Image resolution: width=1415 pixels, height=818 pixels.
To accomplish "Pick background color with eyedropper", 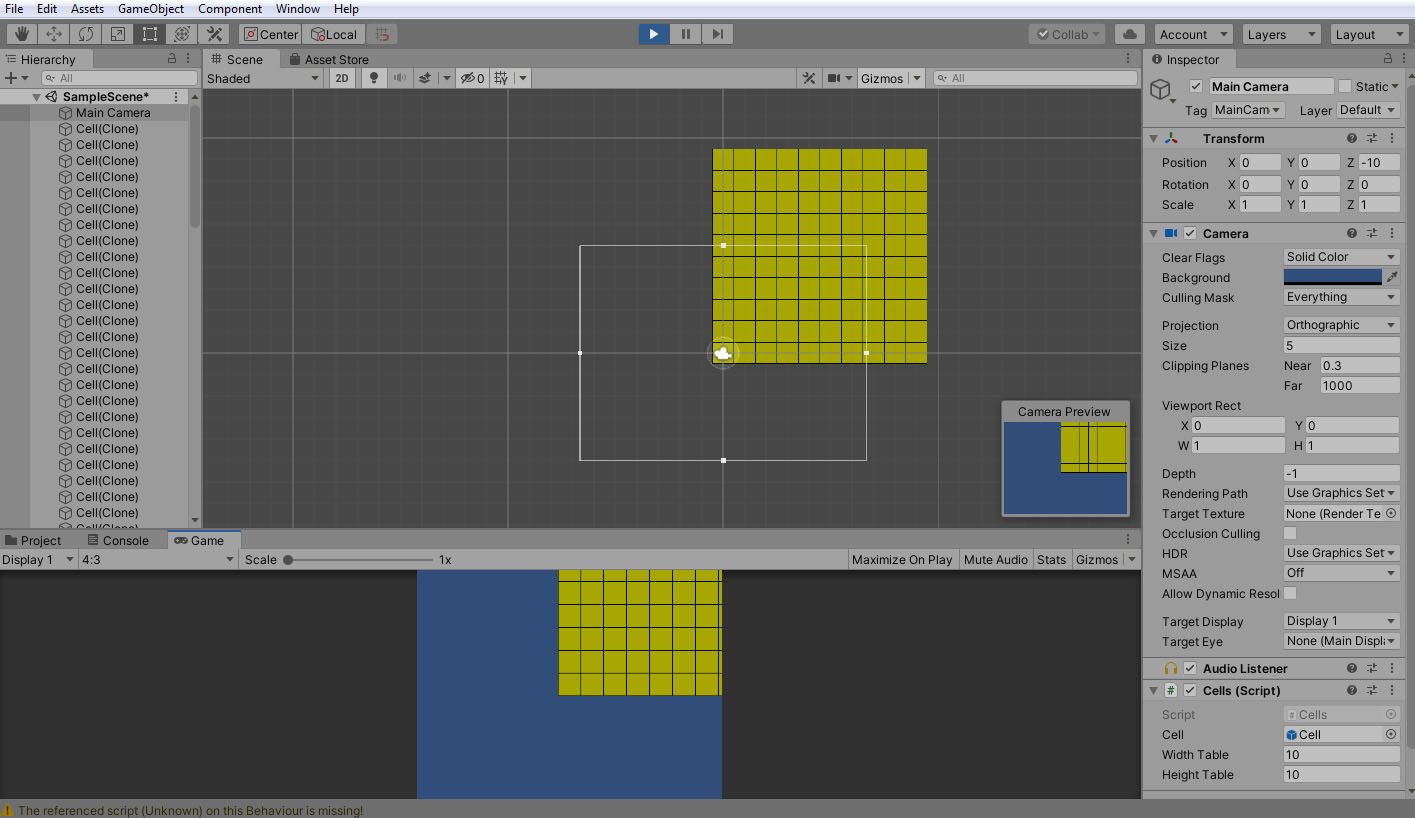I will tap(1392, 277).
